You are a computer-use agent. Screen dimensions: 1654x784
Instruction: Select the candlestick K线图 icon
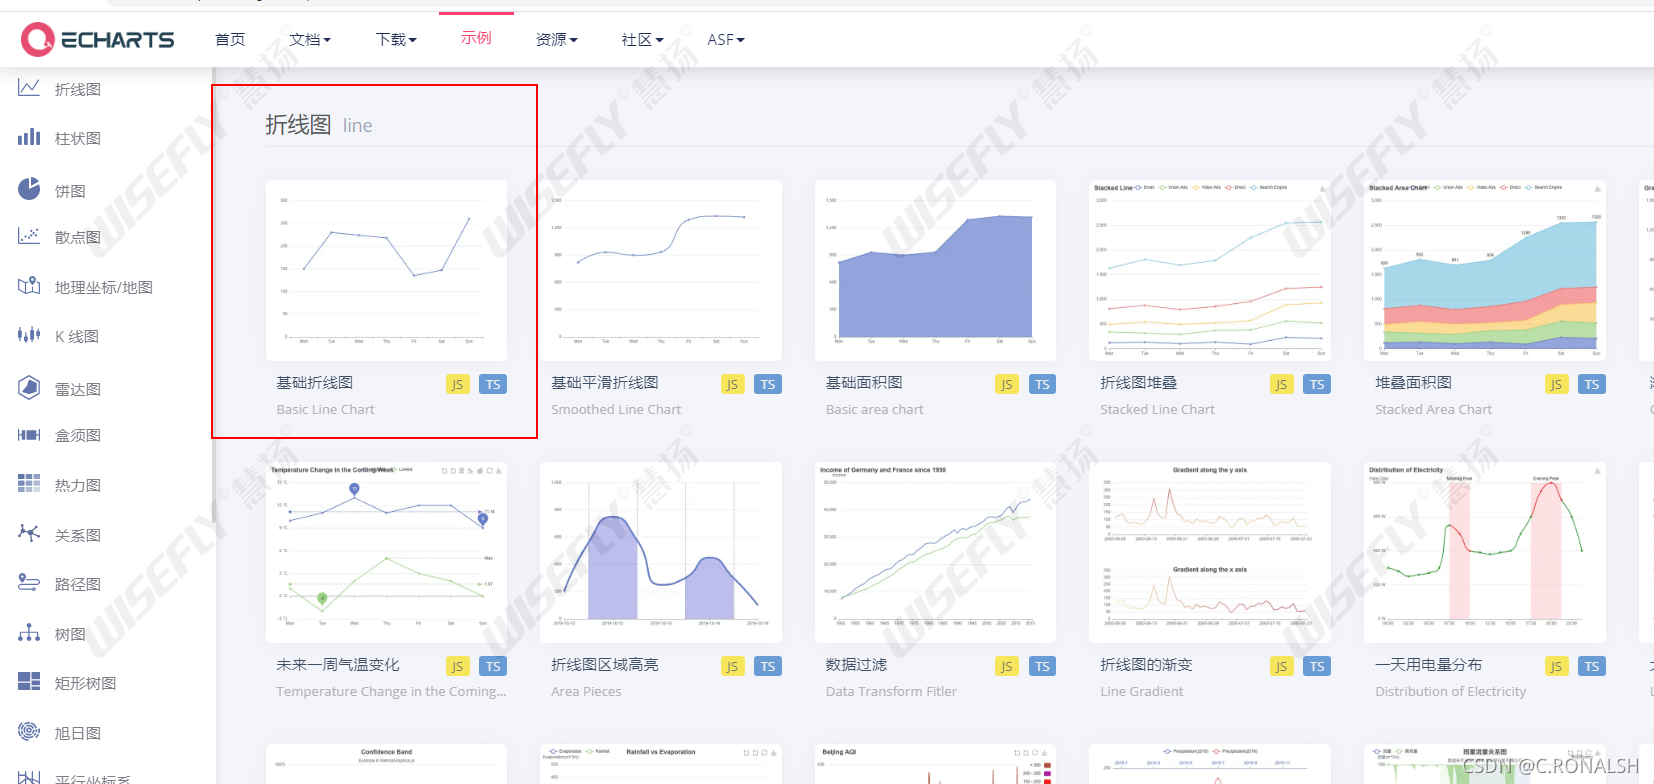pos(29,335)
